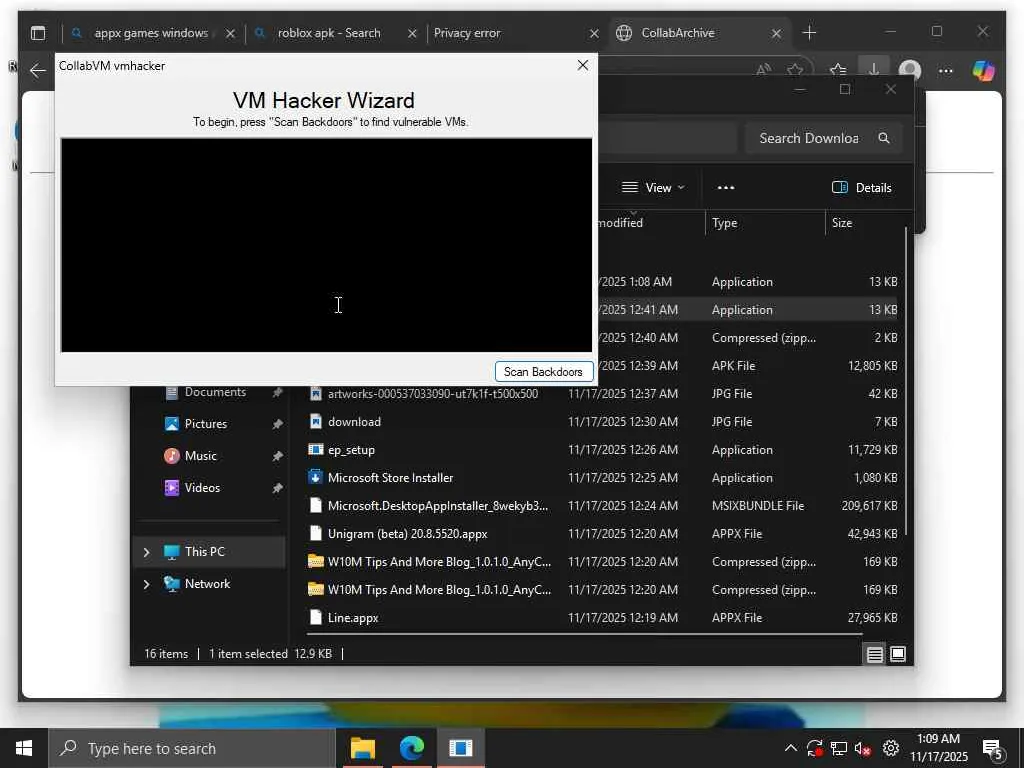Close the appx games windows tab

pyautogui.click(x=230, y=33)
